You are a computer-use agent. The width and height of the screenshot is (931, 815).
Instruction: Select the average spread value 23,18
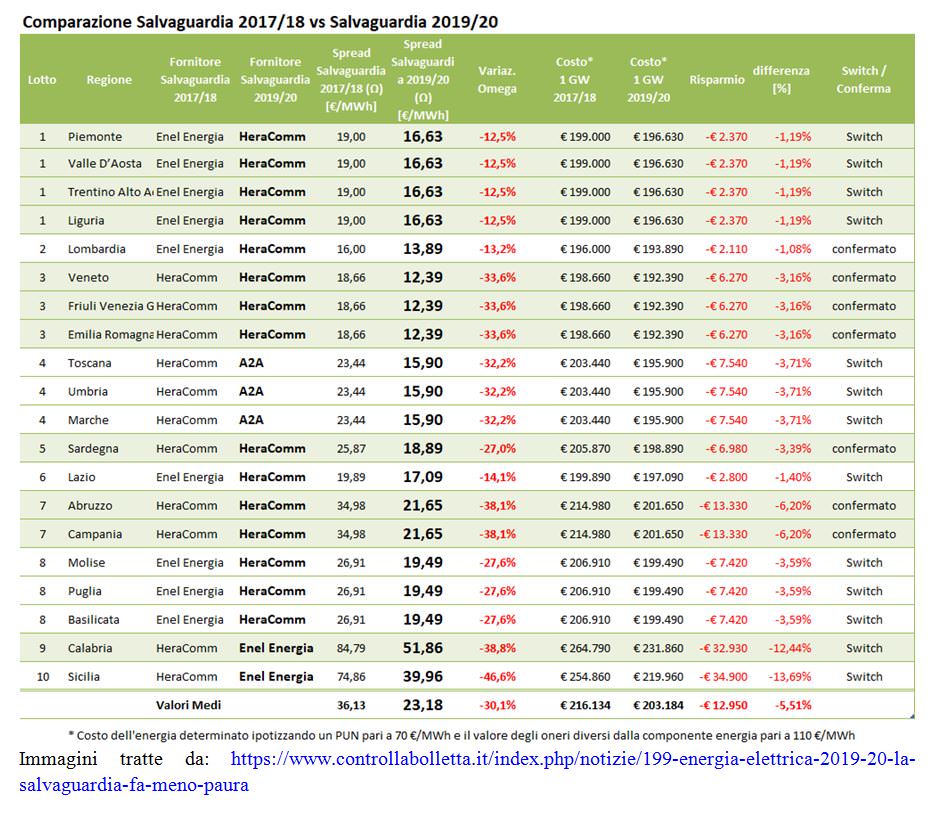click(422, 705)
